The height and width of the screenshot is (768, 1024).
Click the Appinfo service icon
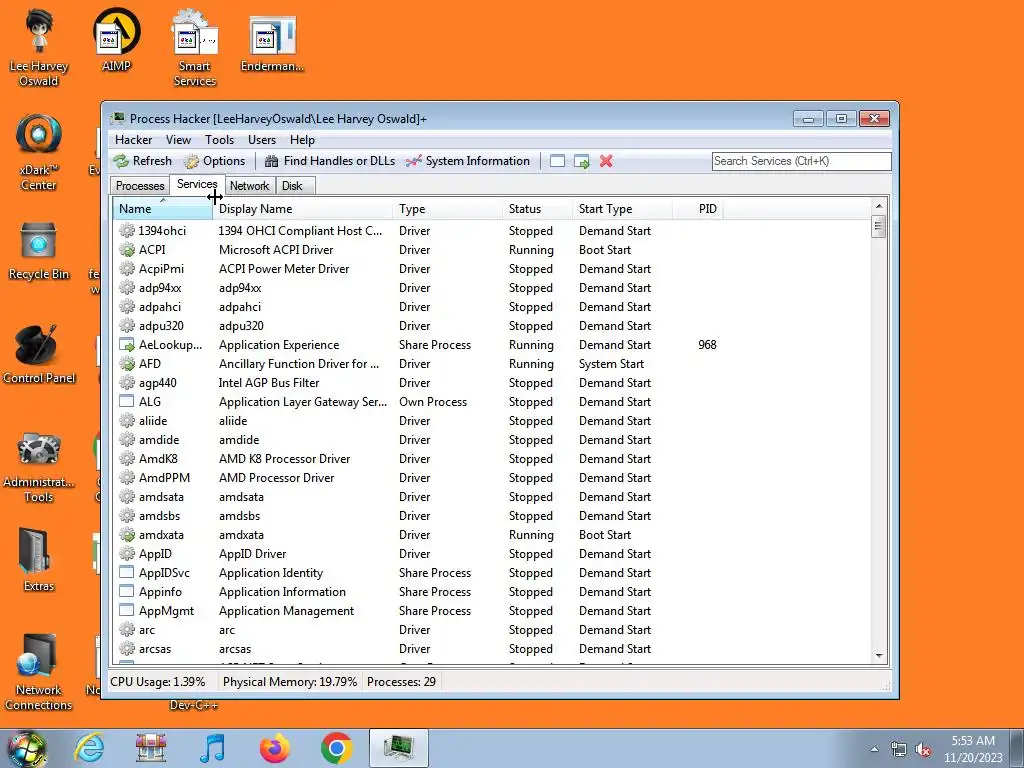pos(127,592)
